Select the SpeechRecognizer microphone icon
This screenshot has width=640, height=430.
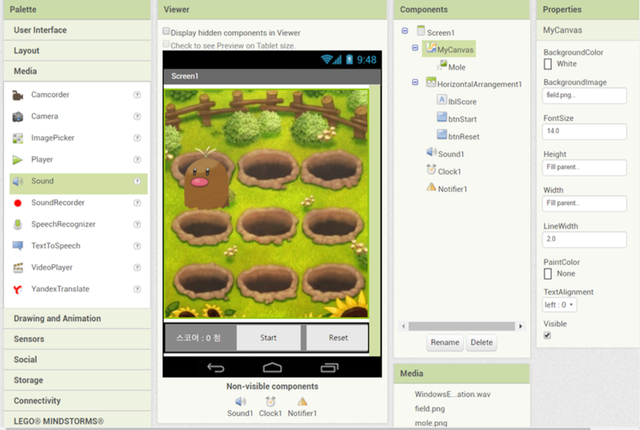tap(18, 224)
